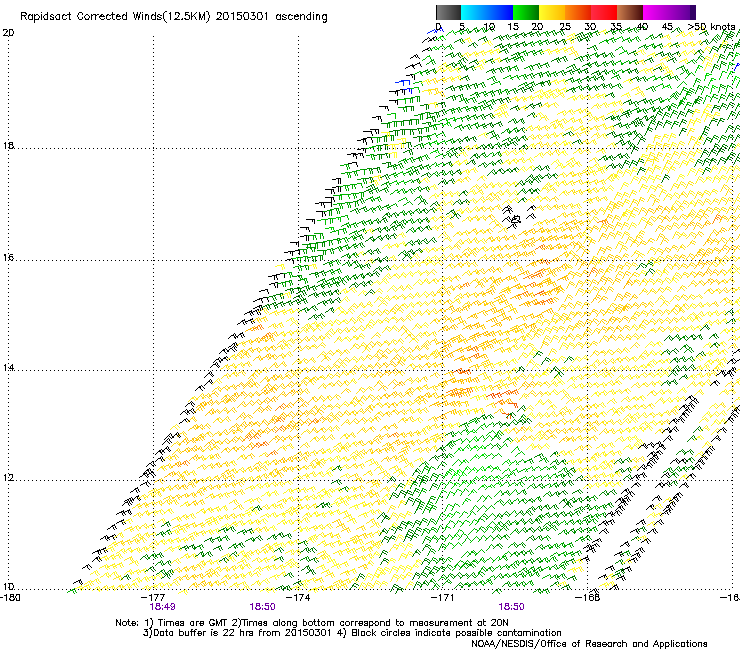This screenshot has width=740, height=650.
Task: Click the word 'ascending' in the title
Action: [301, 17]
